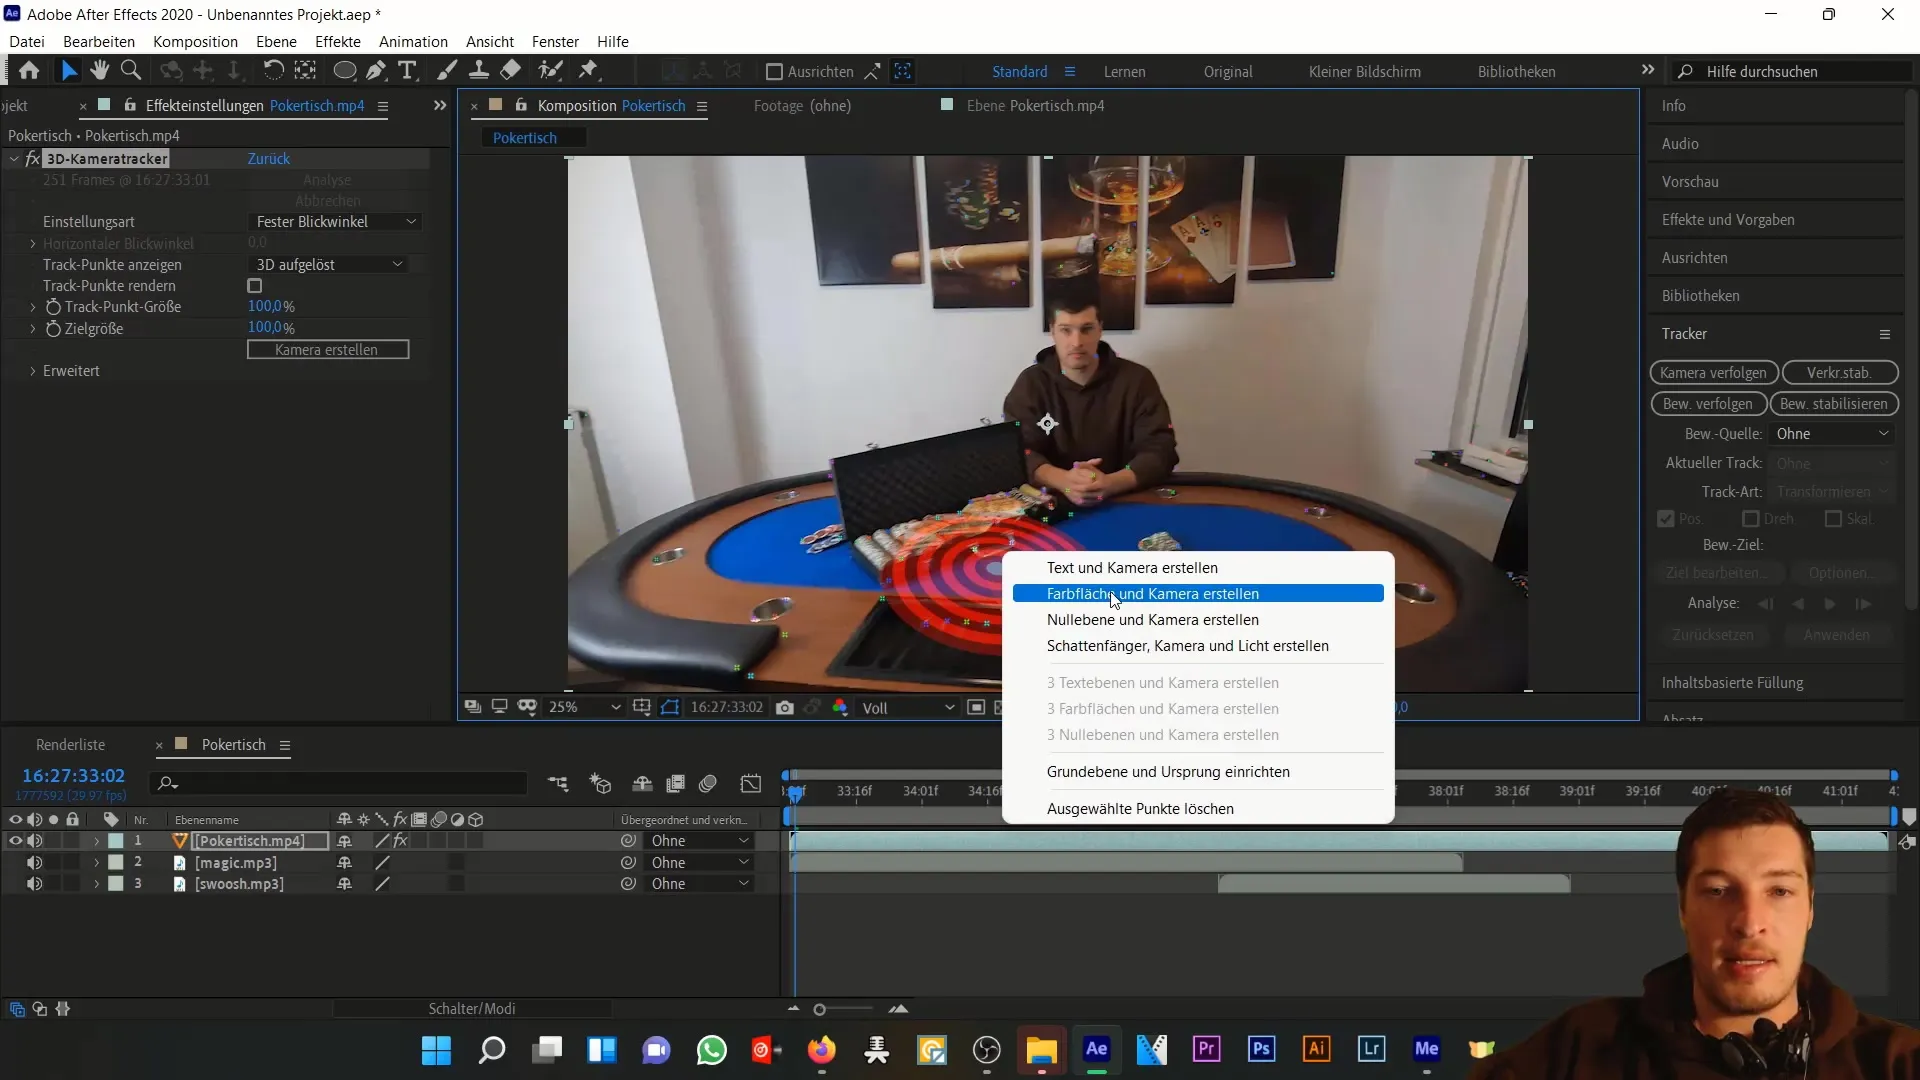Expand the swoosh.mp3 layer properties
This screenshot has width=1920, height=1080.
(x=96, y=884)
